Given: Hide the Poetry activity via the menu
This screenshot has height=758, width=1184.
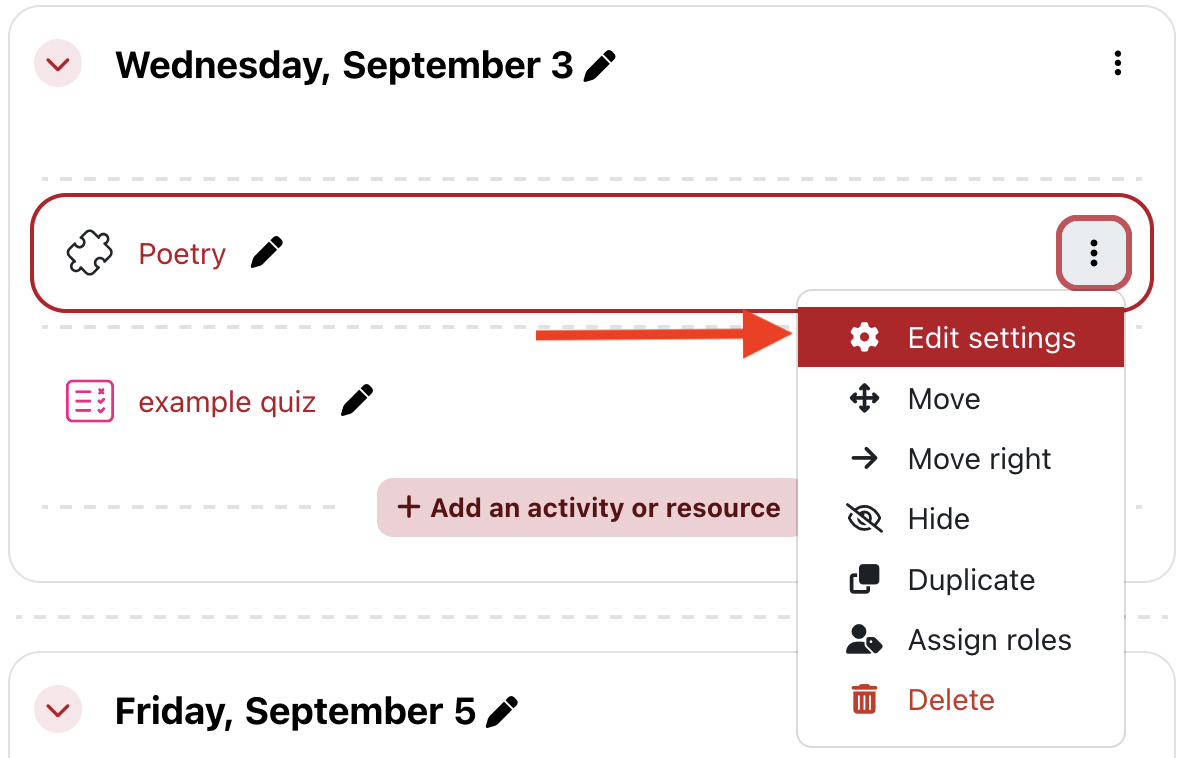Looking at the screenshot, I should pyautogui.click(x=938, y=518).
